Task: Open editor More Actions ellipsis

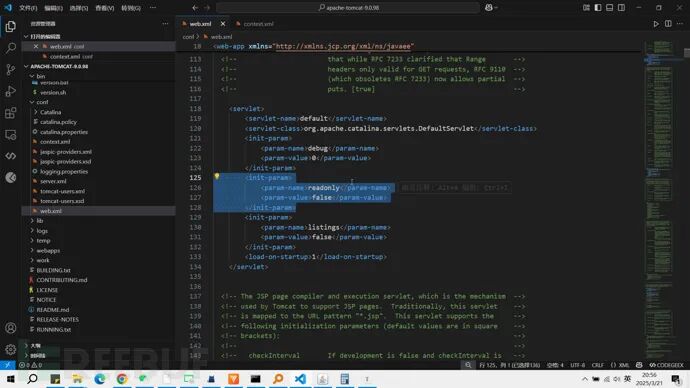Action: coord(680,24)
